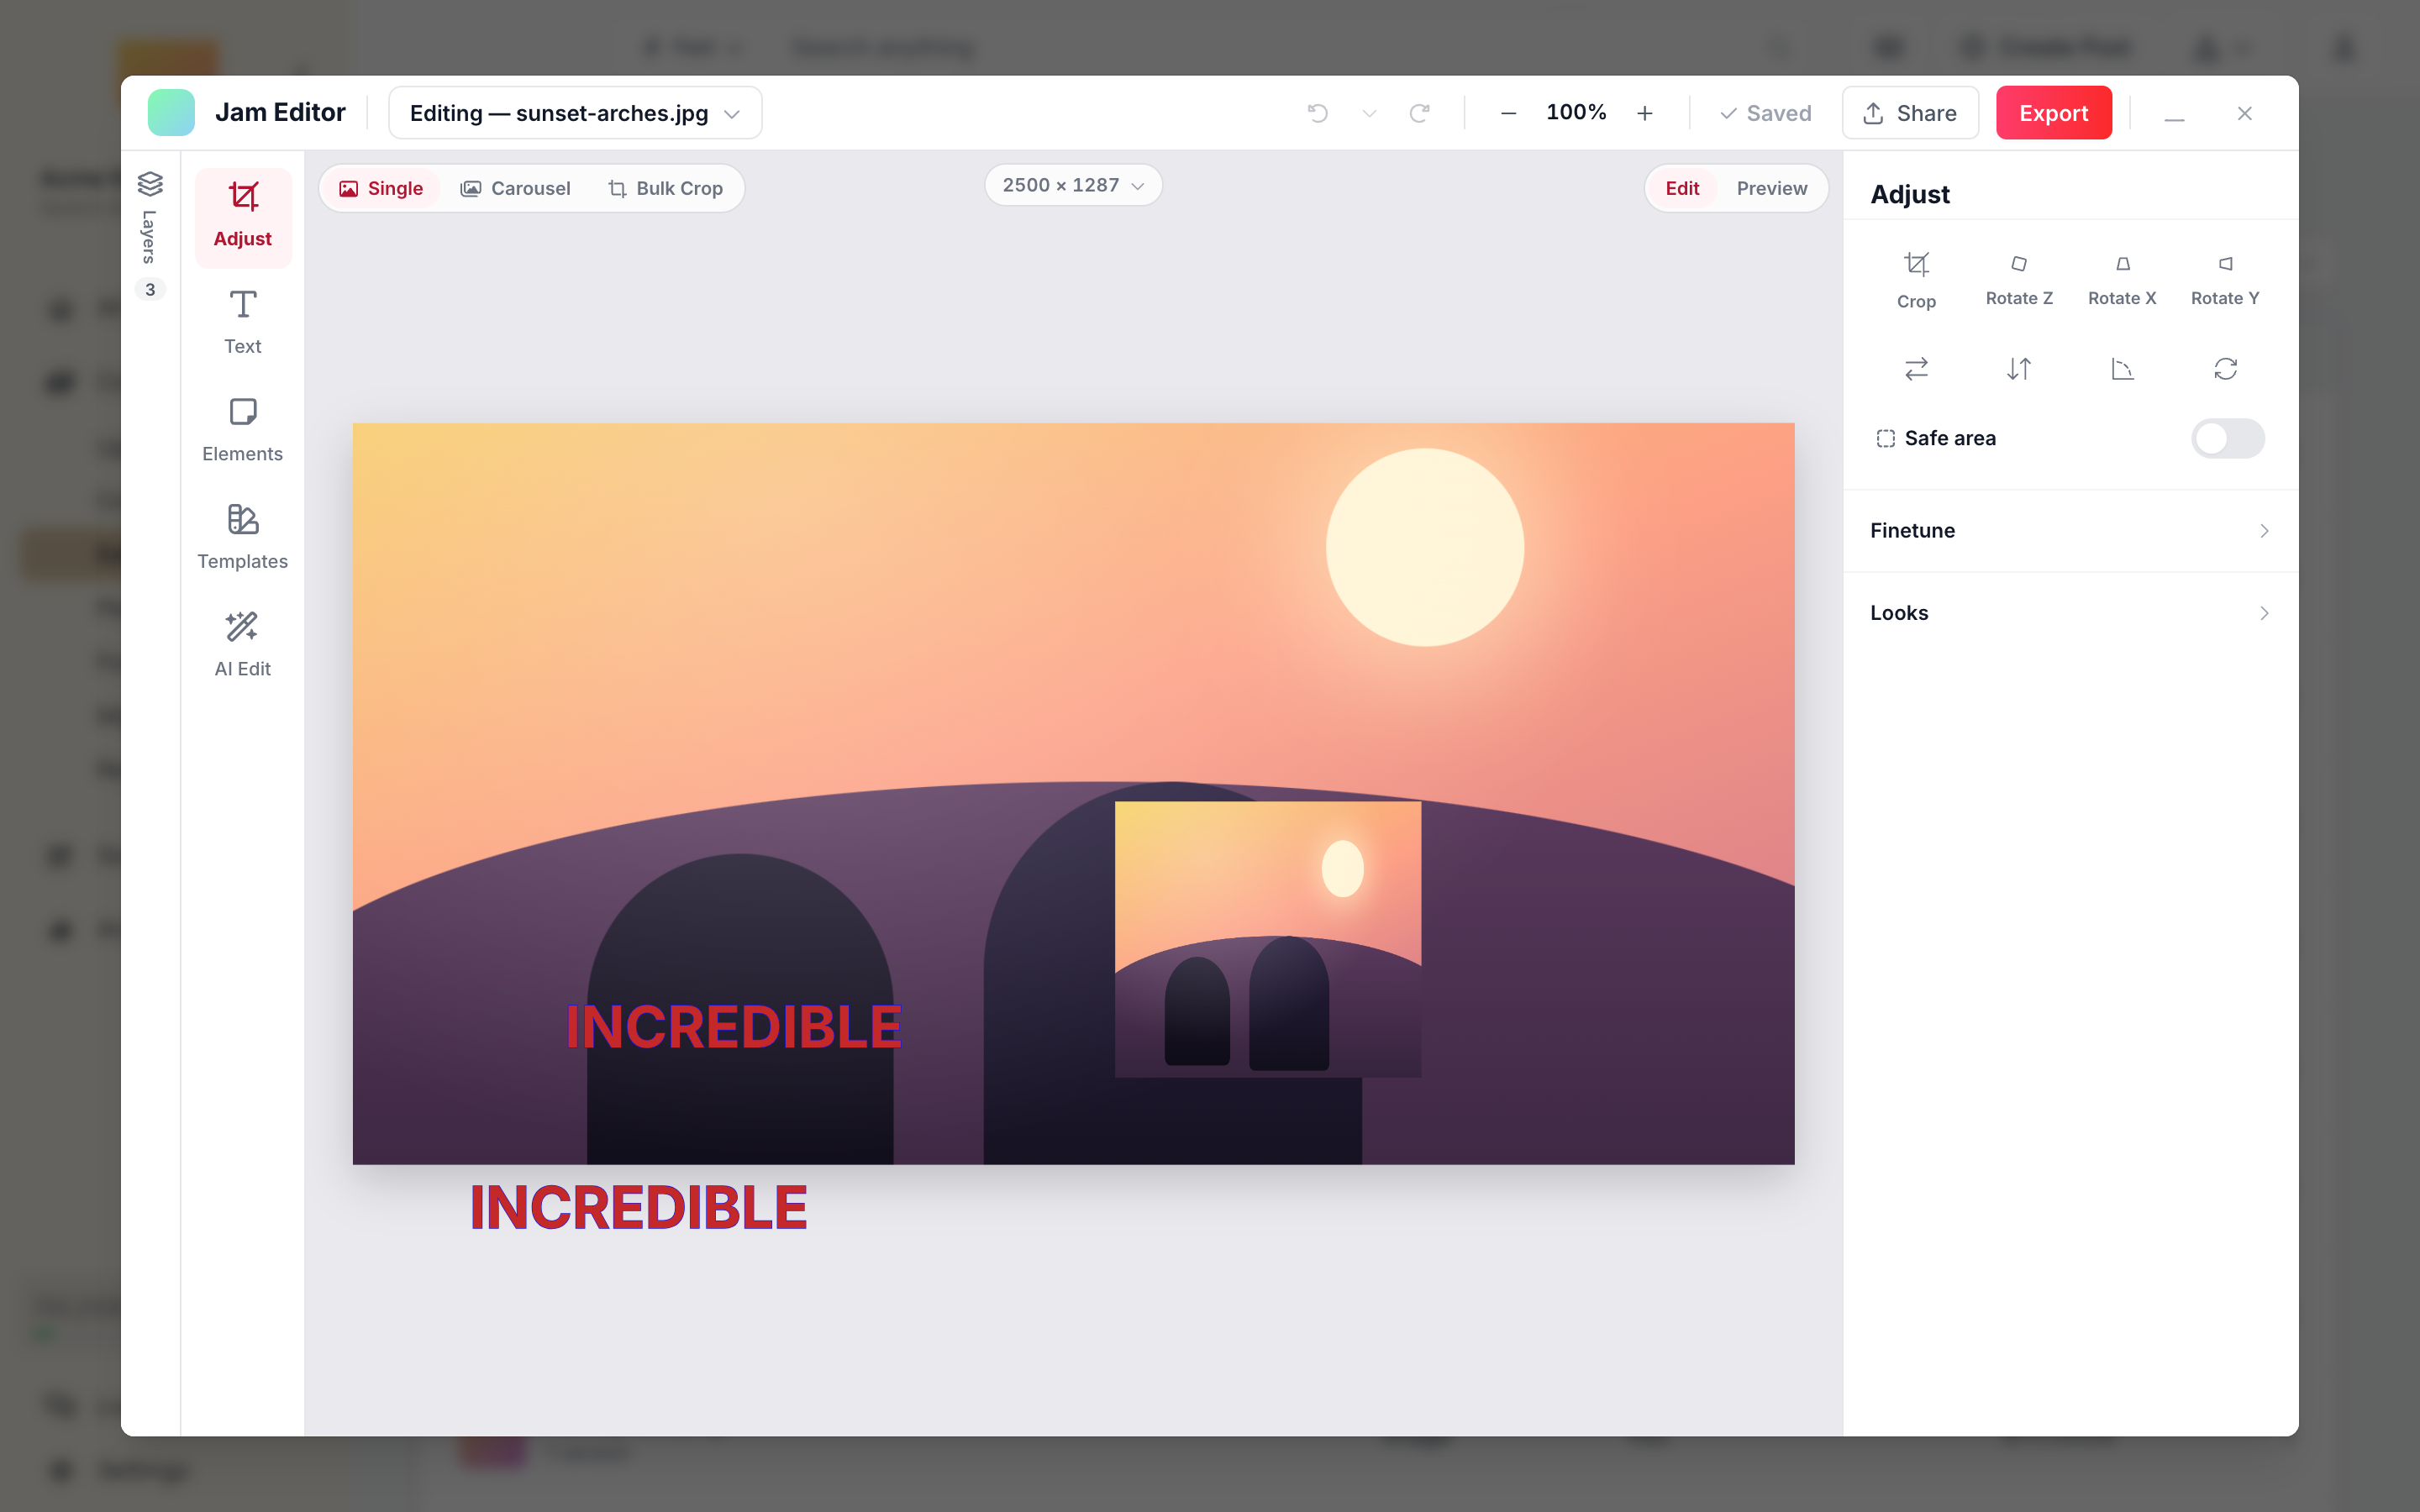Click the 100% zoom level value

pos(1576,112)
